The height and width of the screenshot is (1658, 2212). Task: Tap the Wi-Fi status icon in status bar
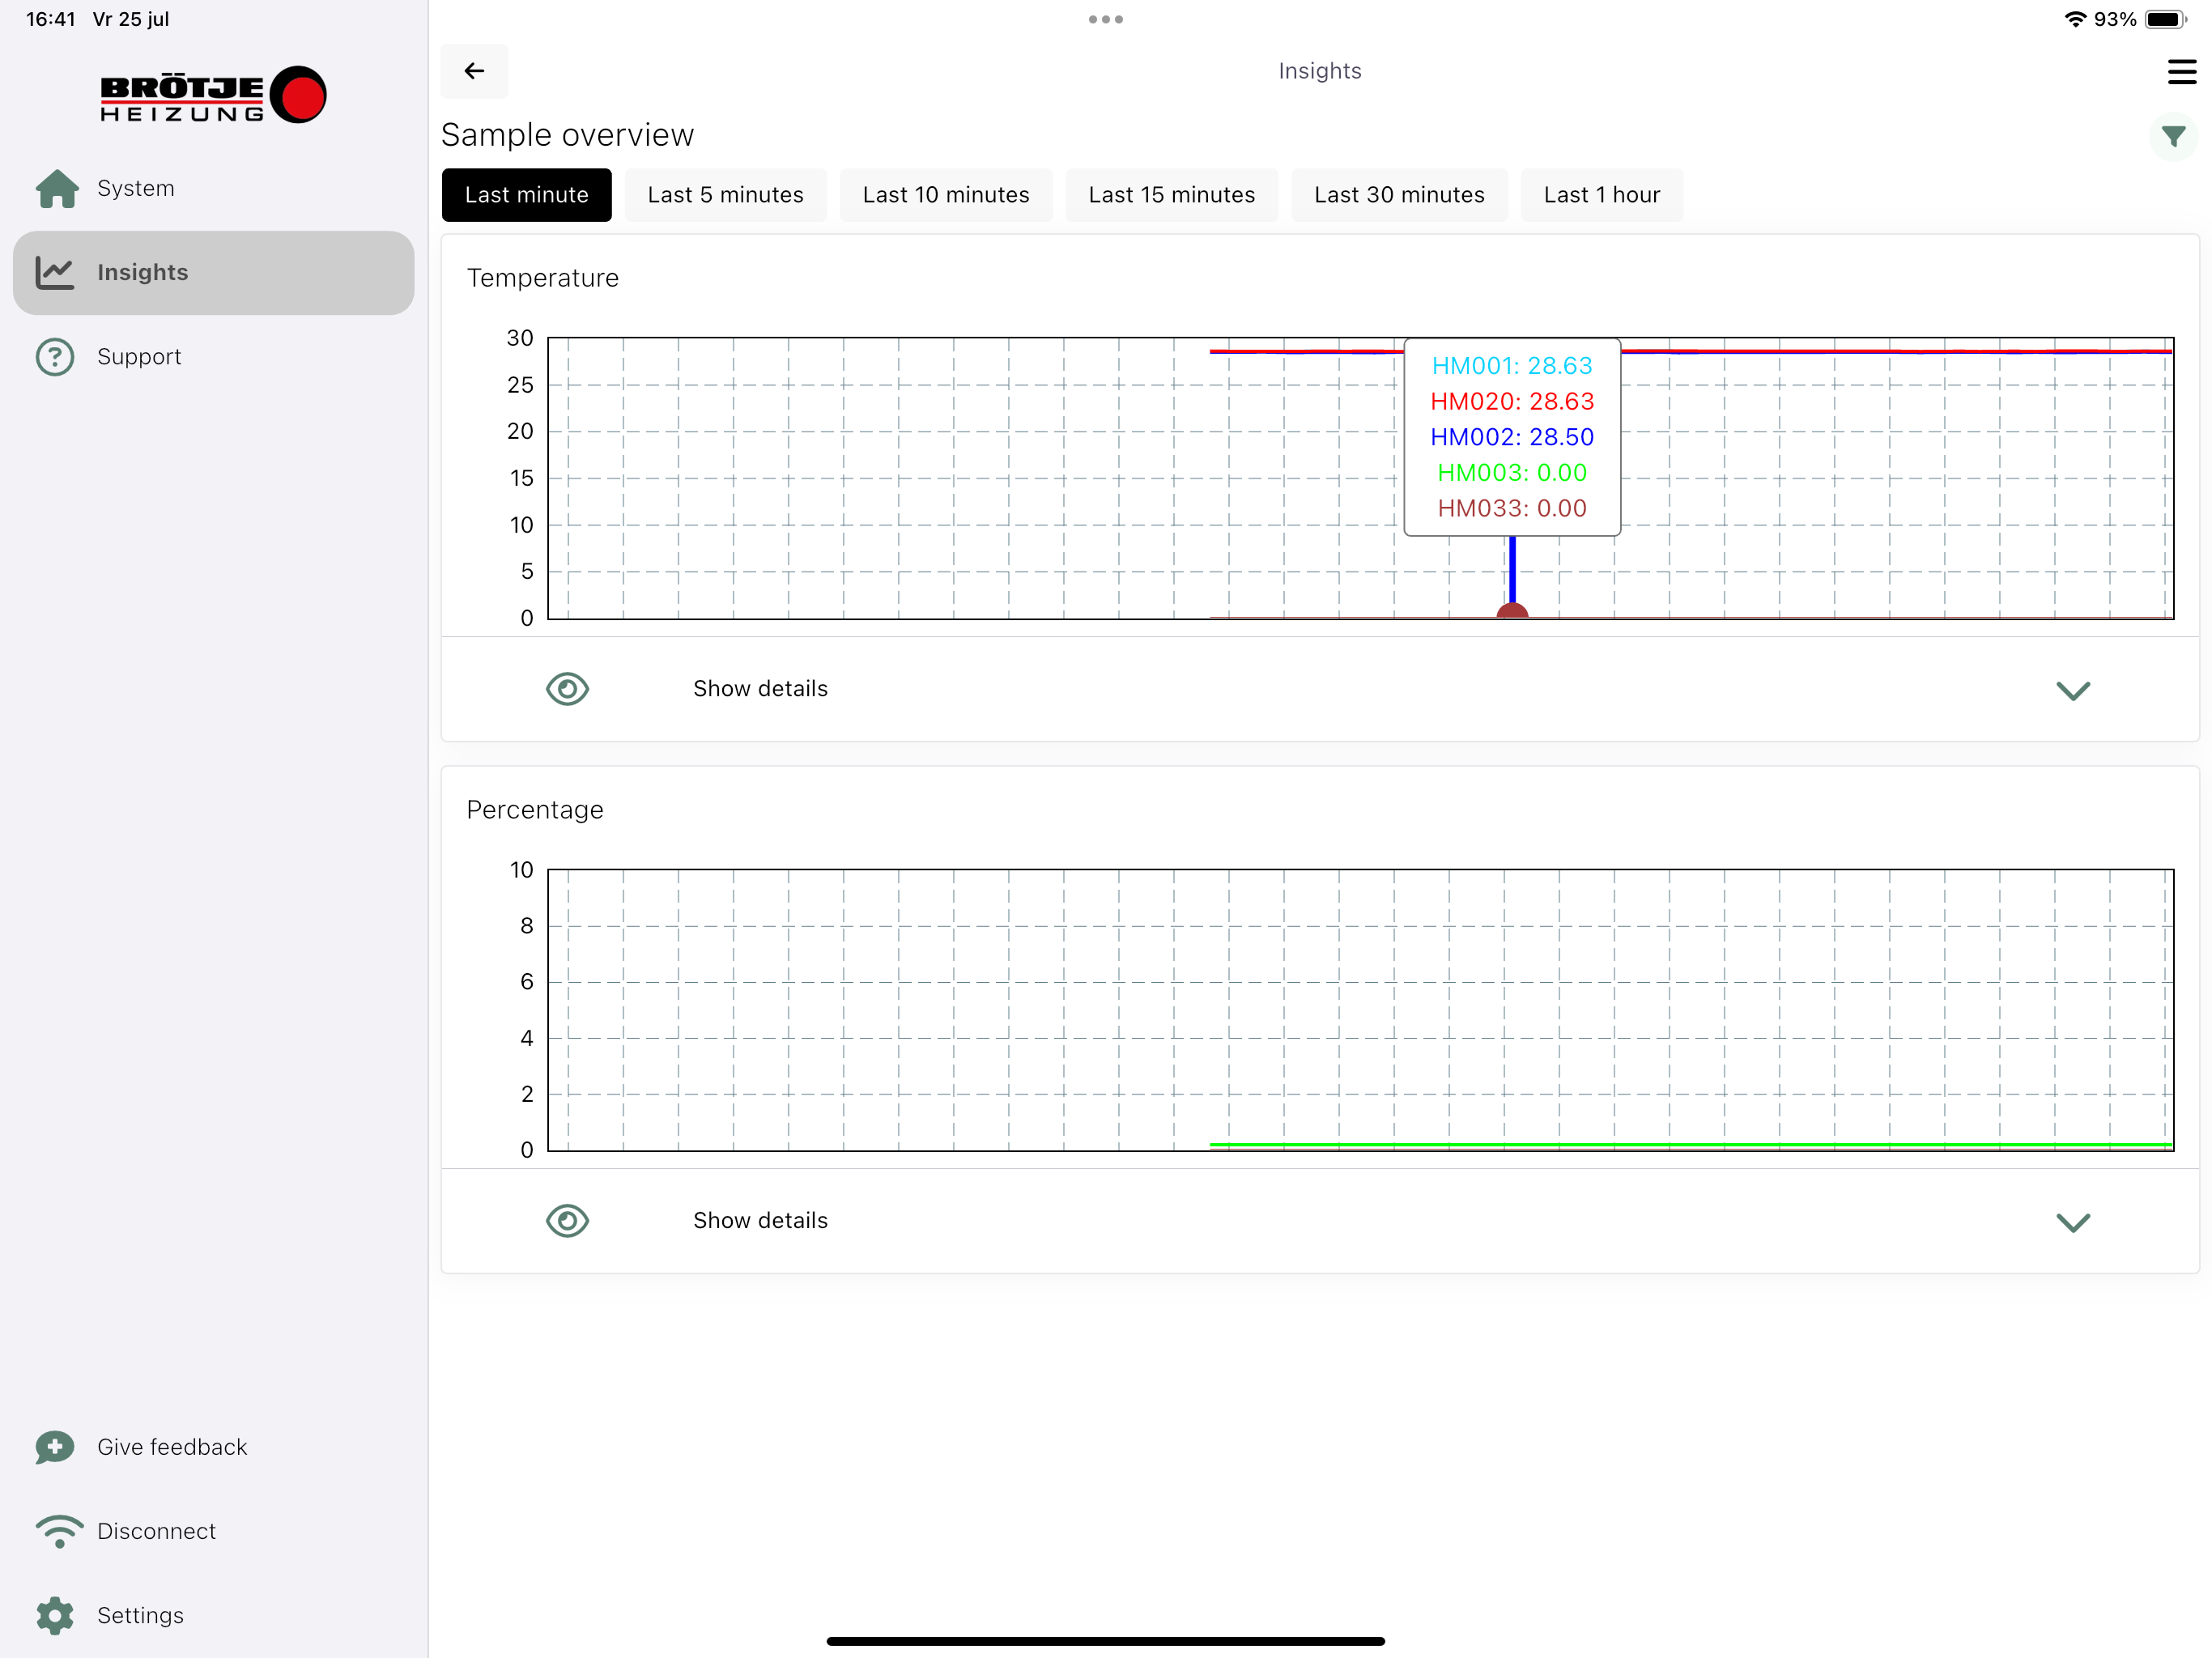tap(2075, 19)
